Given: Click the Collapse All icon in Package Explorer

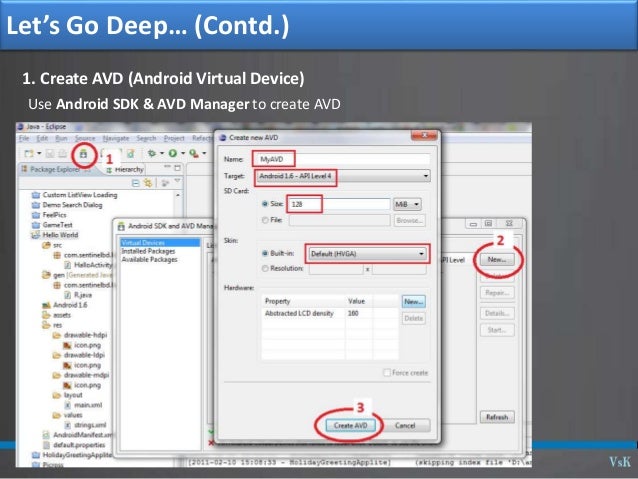Looking at the screenshot, I should [136, 184].
